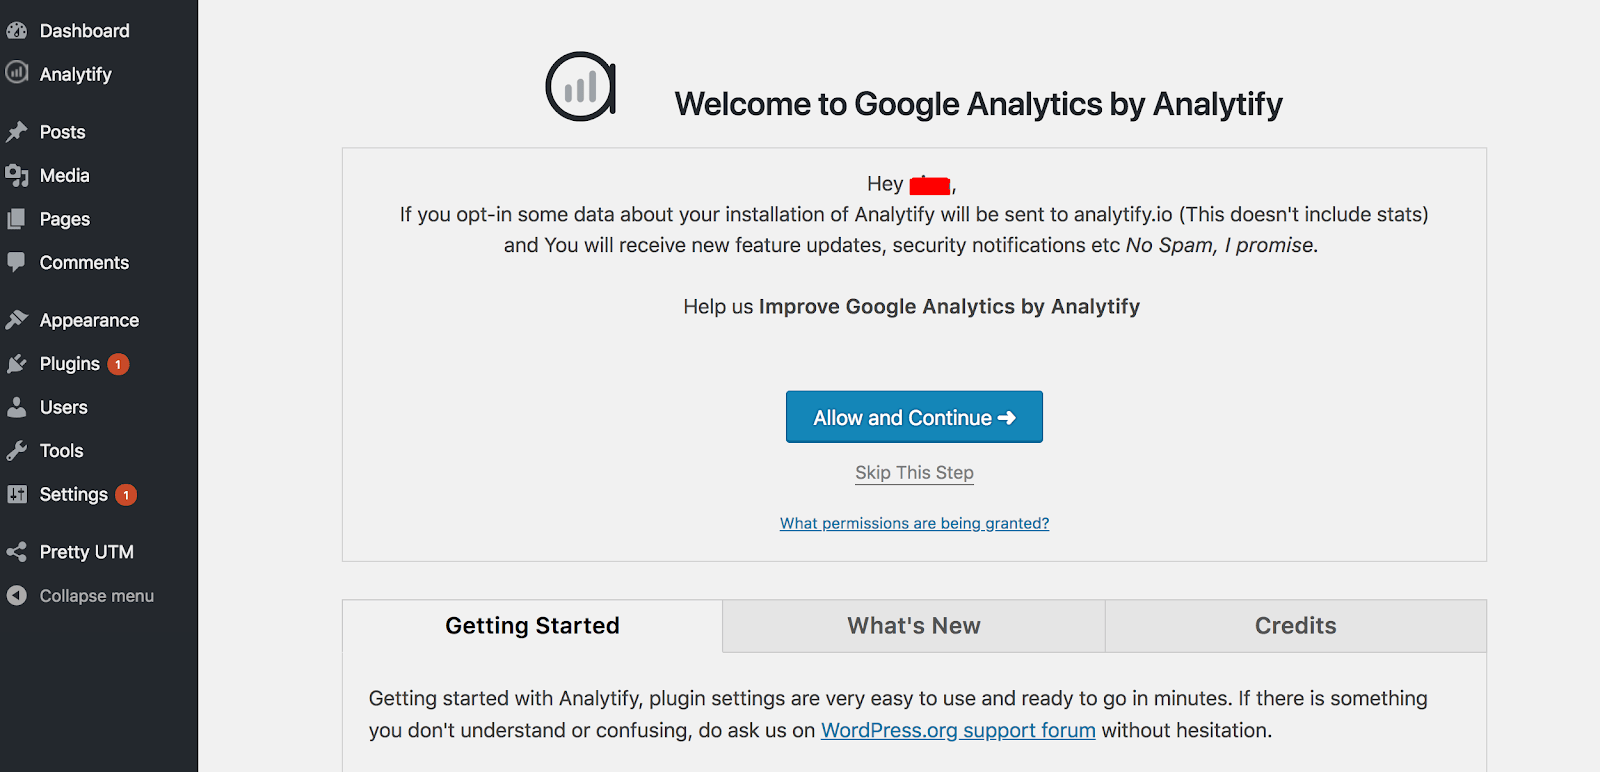Open Comments using the speech bubble icon
This screenshot has width=1600, height=772.
[x=18, y=262]
